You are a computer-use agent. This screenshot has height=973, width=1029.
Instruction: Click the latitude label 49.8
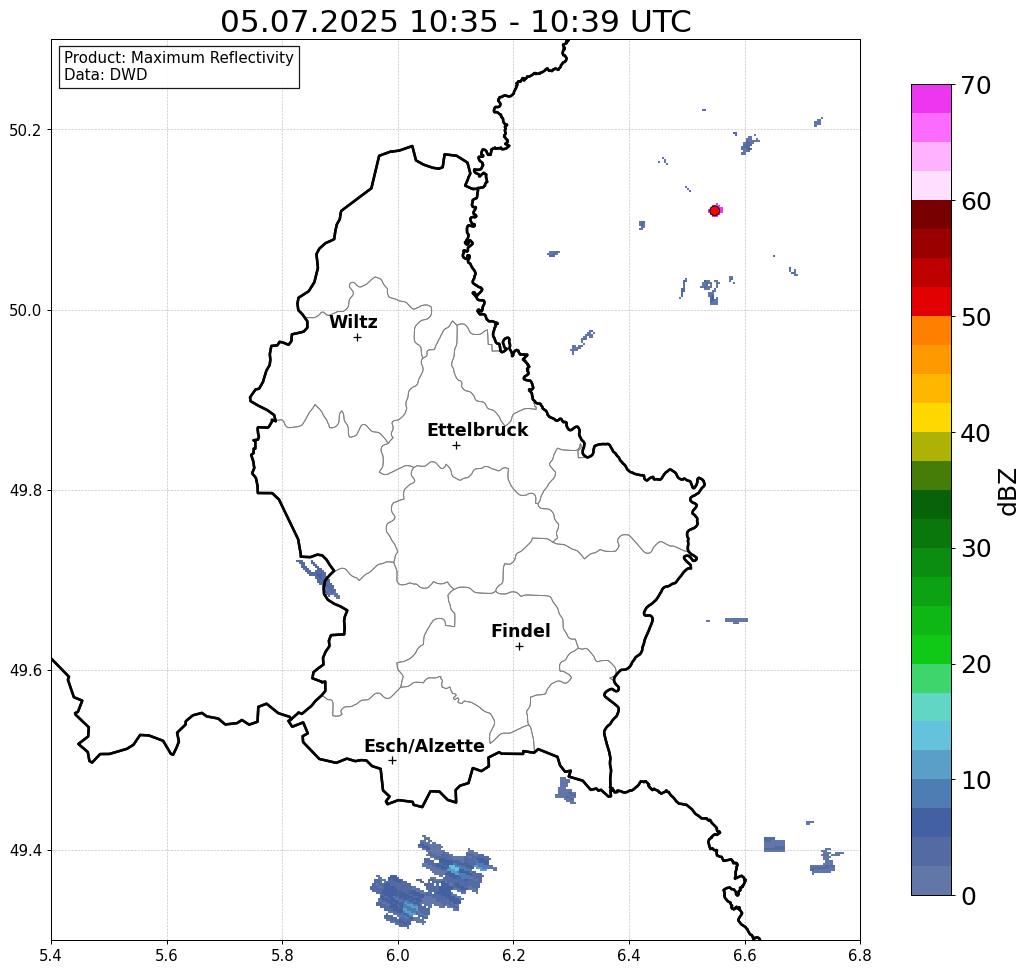pyautogui.click(x=24, y=491)
